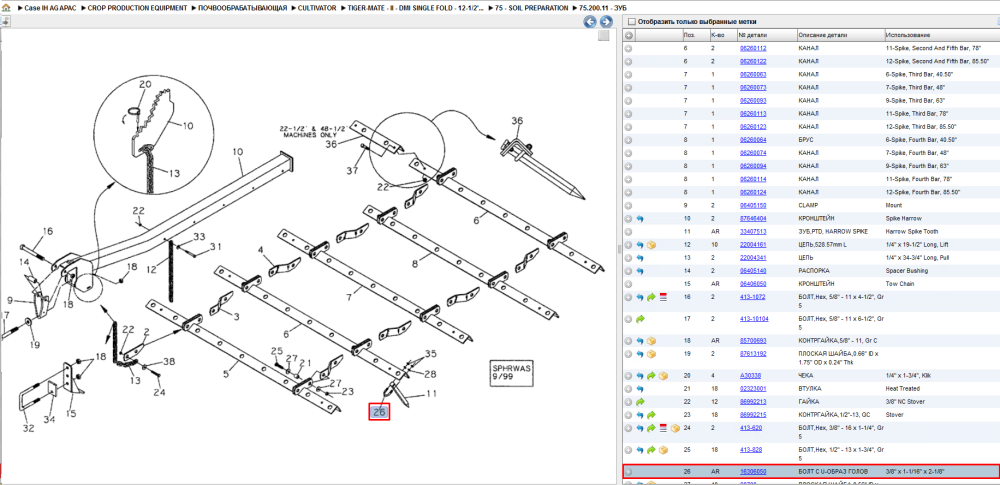Click 'БРУС' description cell

(806, 140)
